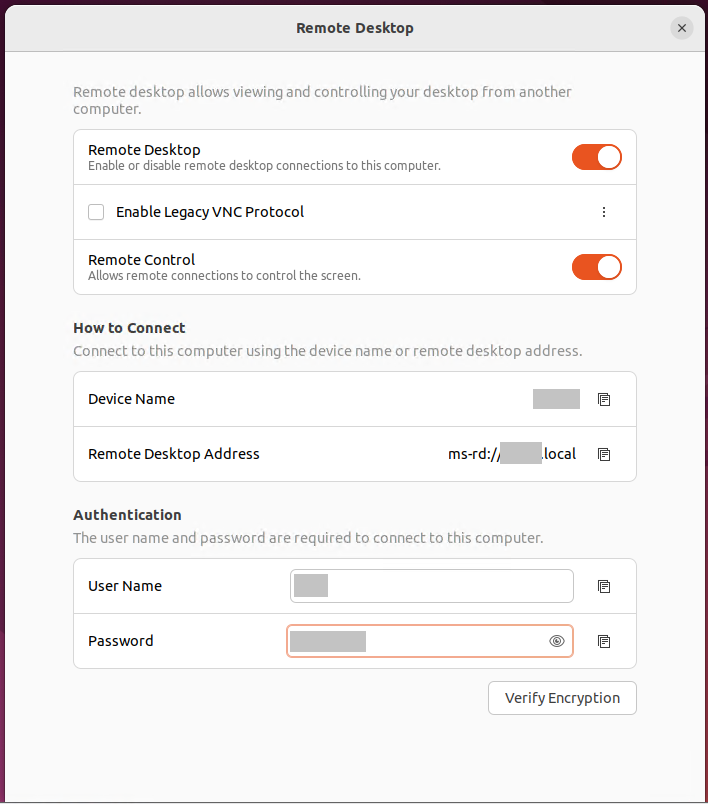The image size is (708, 804).
Task: Select the Device Name row
Action: (x=355, y=399)
